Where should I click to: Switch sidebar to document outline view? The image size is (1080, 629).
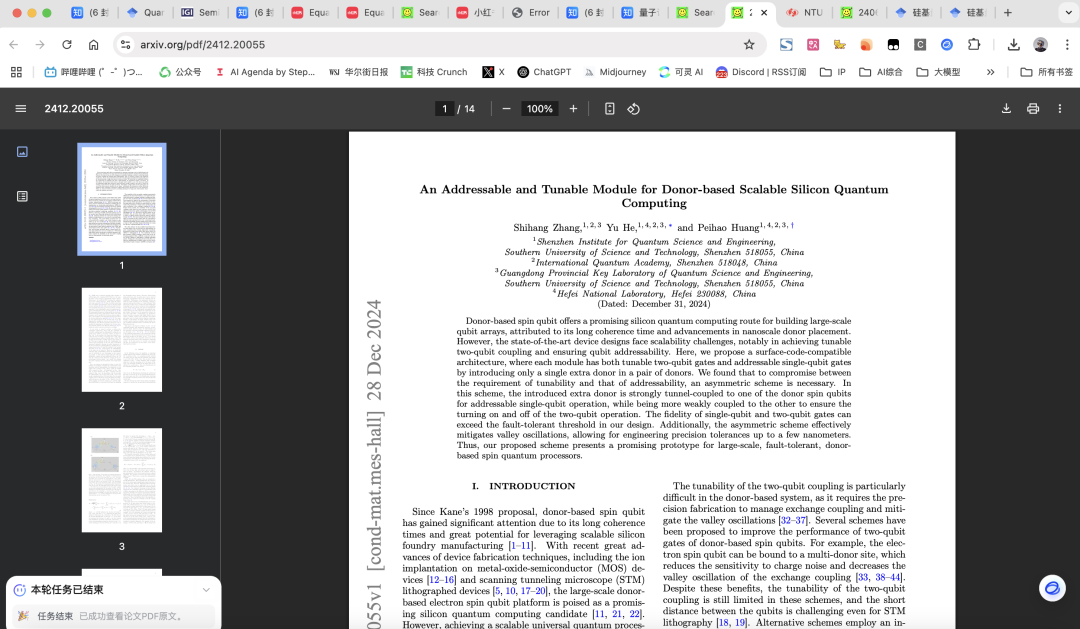click(x=22, y=196)
